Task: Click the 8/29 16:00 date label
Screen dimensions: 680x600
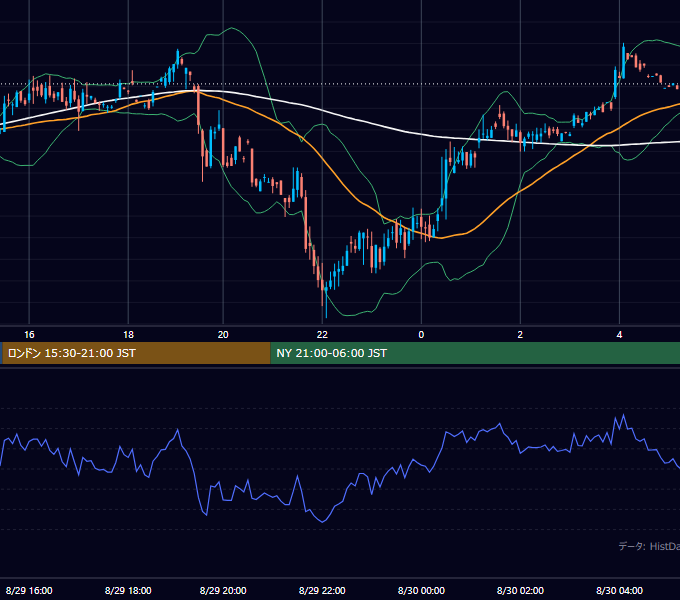Action: point(29,590)
